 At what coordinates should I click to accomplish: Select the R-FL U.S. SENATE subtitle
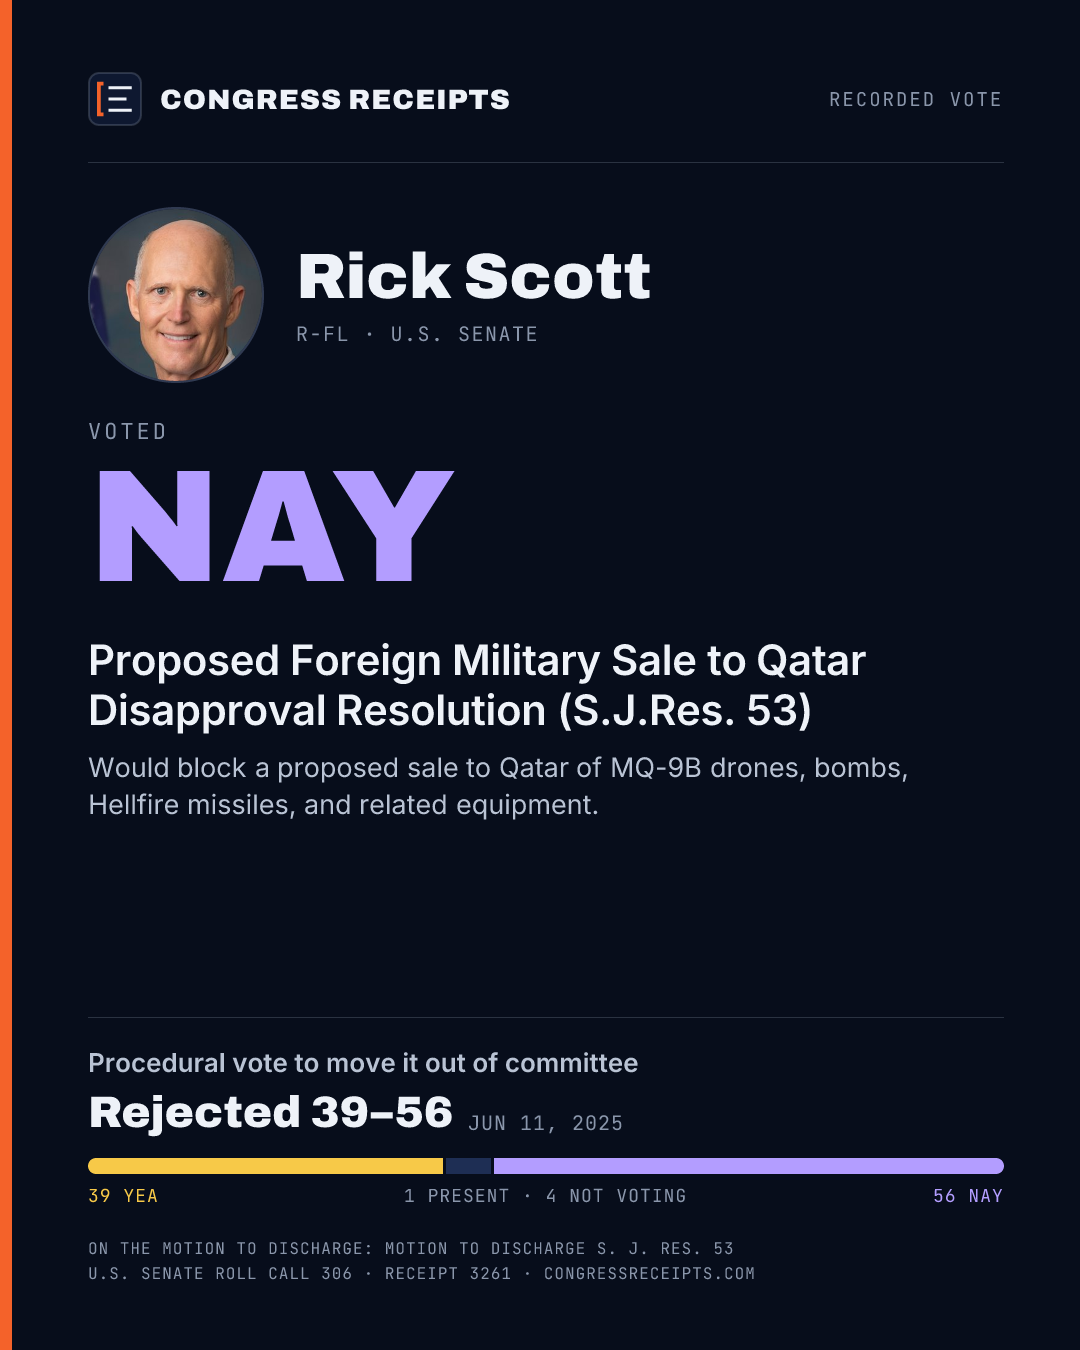click(417, 334)
